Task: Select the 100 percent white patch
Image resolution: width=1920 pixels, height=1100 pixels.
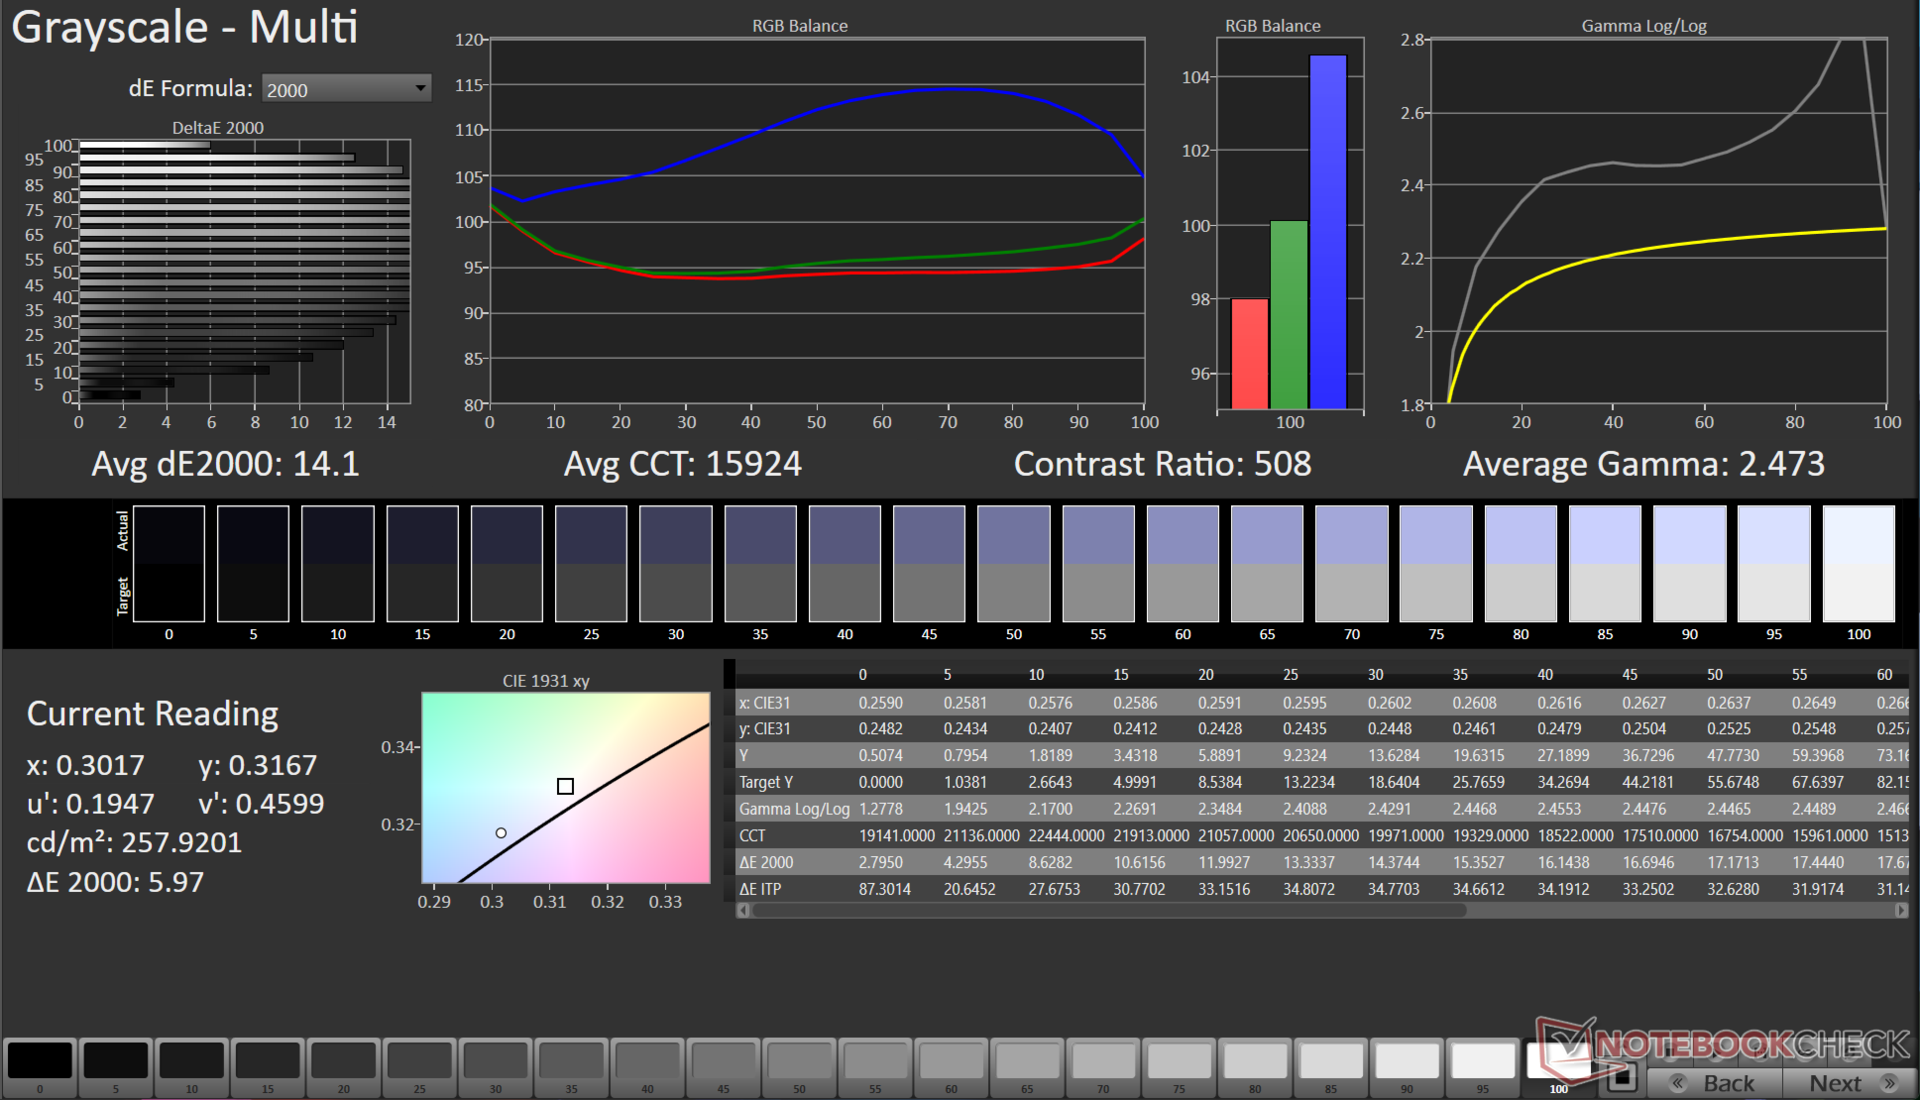Action: [1558, 1061]
